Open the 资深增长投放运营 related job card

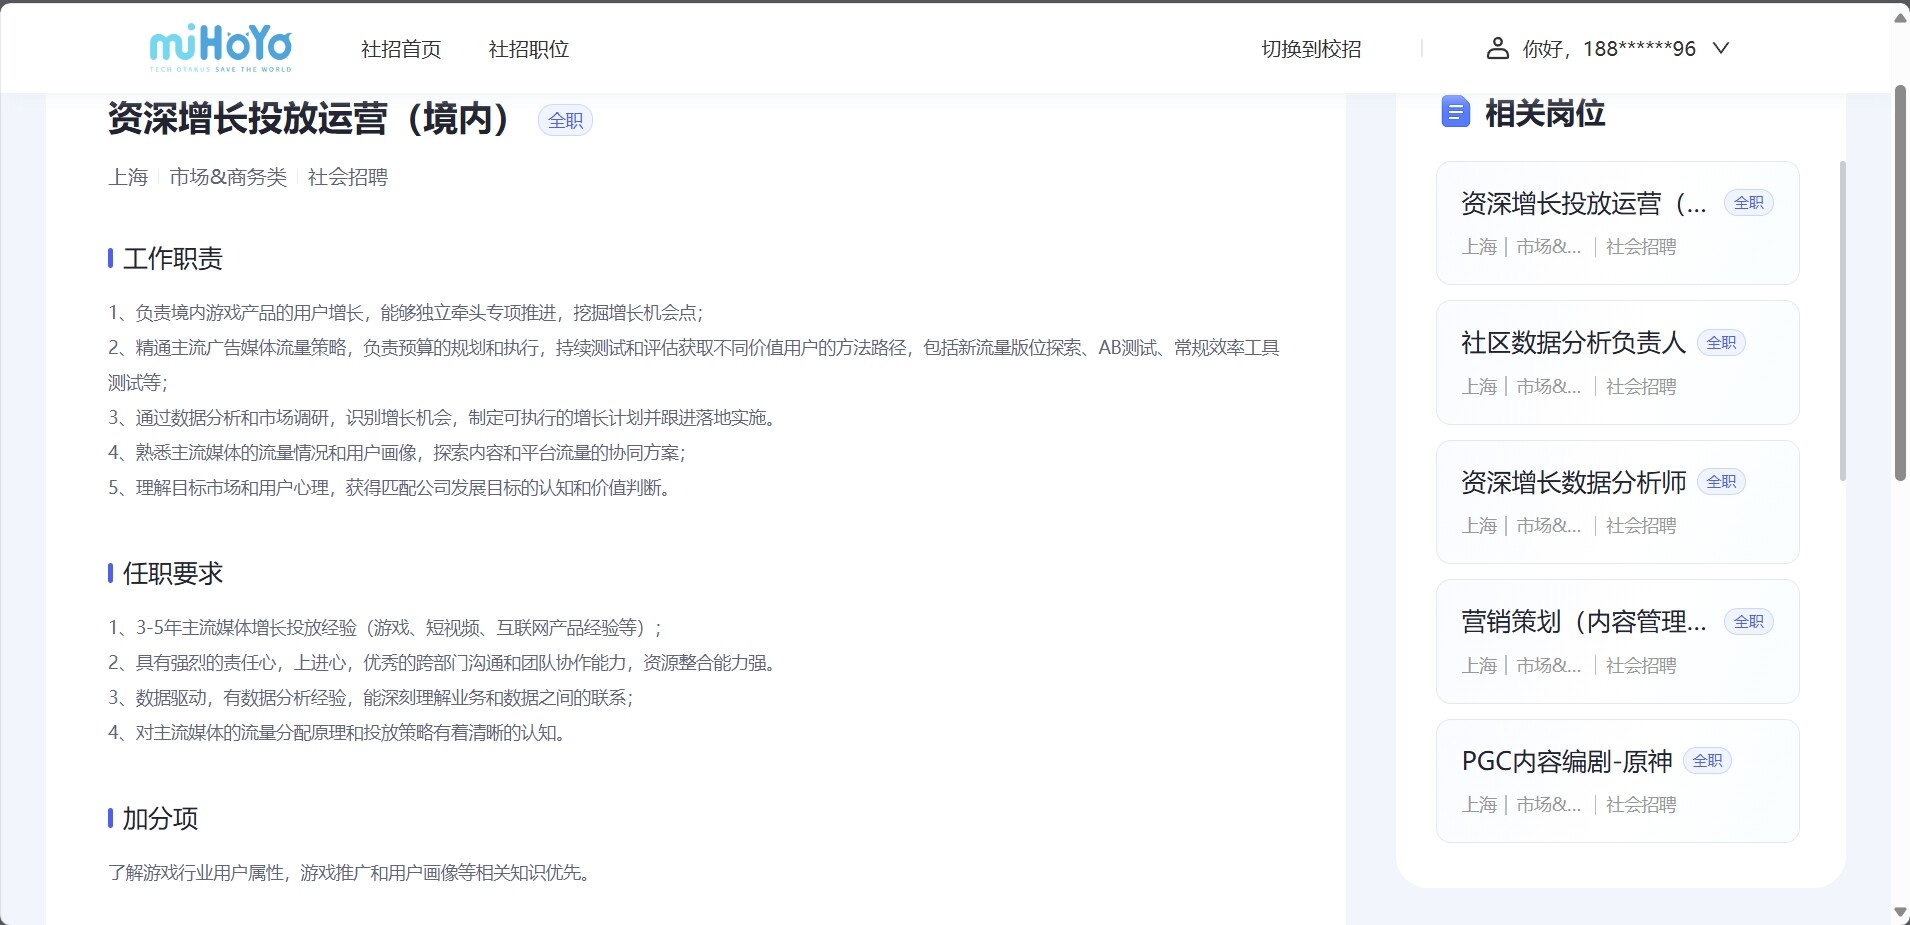(1582, 204)
